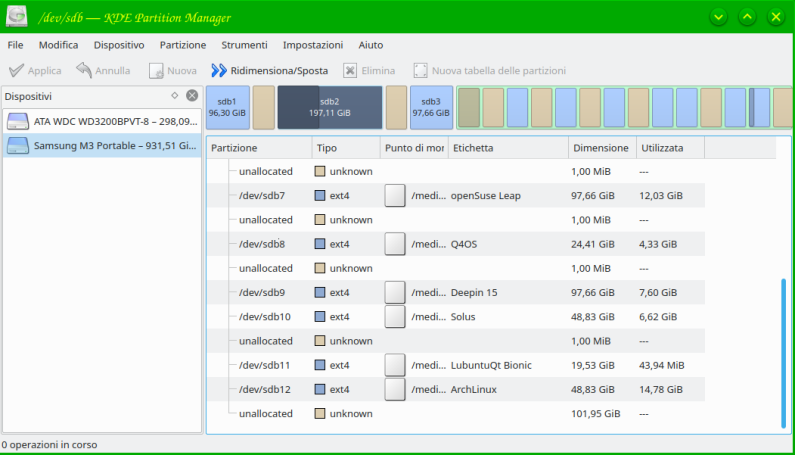This screenshot has width=795, height=455.
Task: Click the ext4 color icon for /dev/sdb11
Action: (320, 365)
